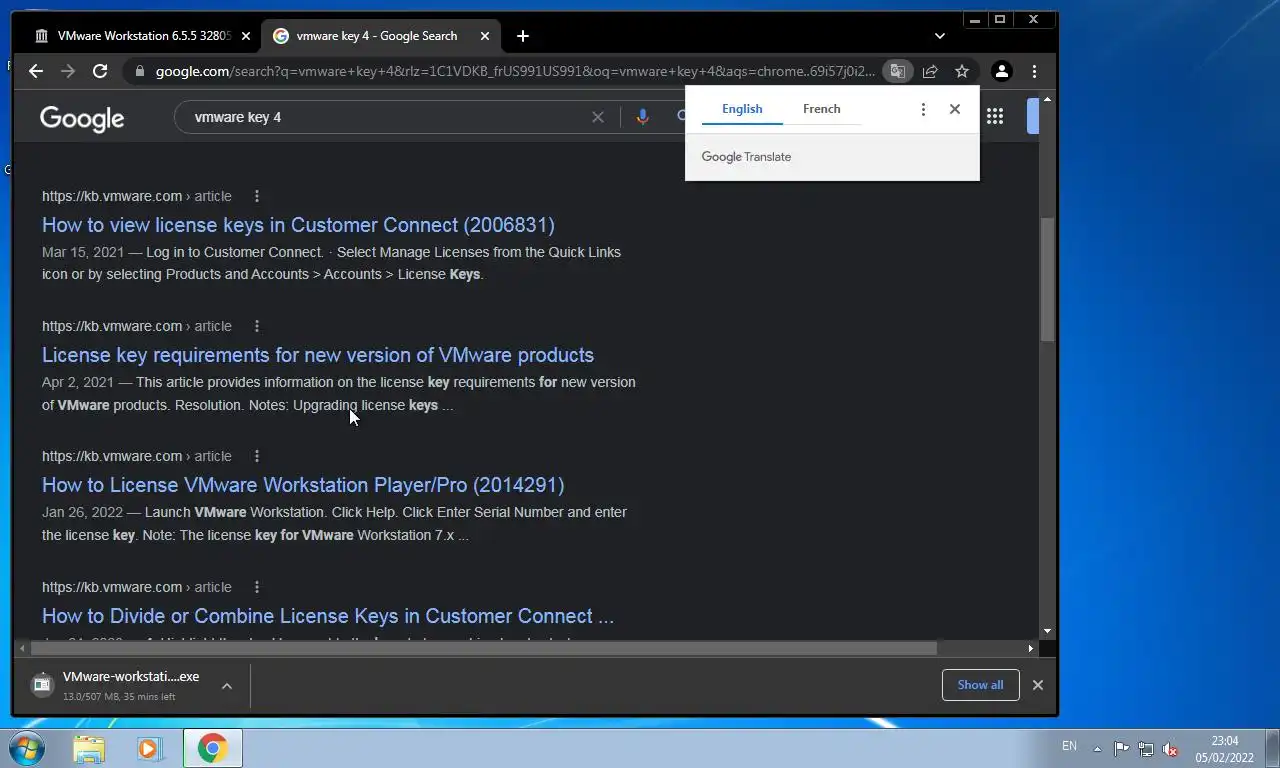Select French in the translate popup
This screenshot has width=1280, height=768.
822,109
